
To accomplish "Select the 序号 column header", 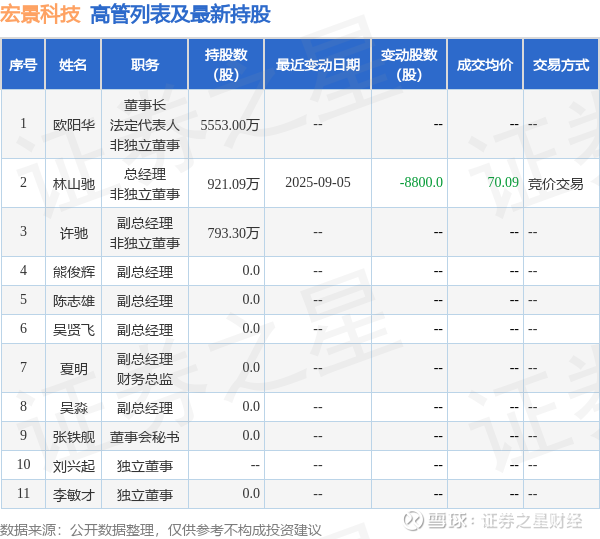I will pyautogui.click(x=23, y=64).
